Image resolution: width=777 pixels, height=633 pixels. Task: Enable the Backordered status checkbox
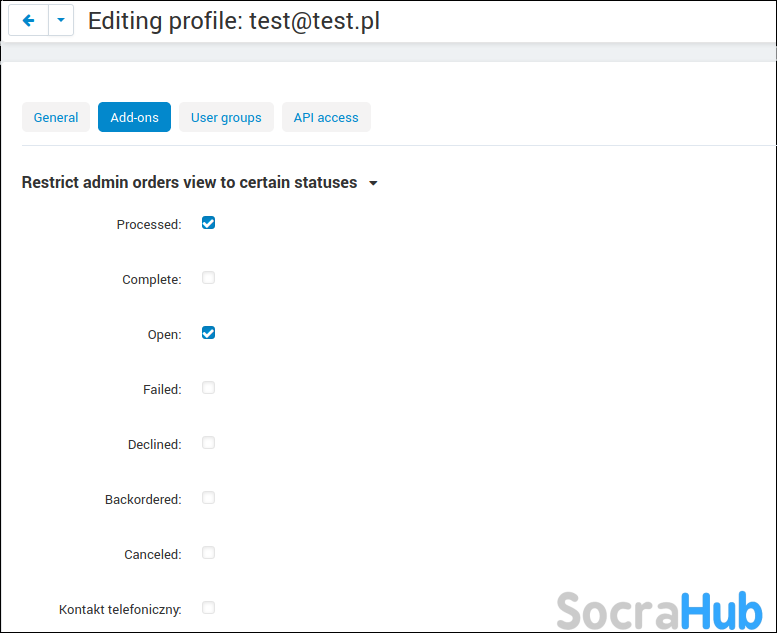[x=208, y=498]
